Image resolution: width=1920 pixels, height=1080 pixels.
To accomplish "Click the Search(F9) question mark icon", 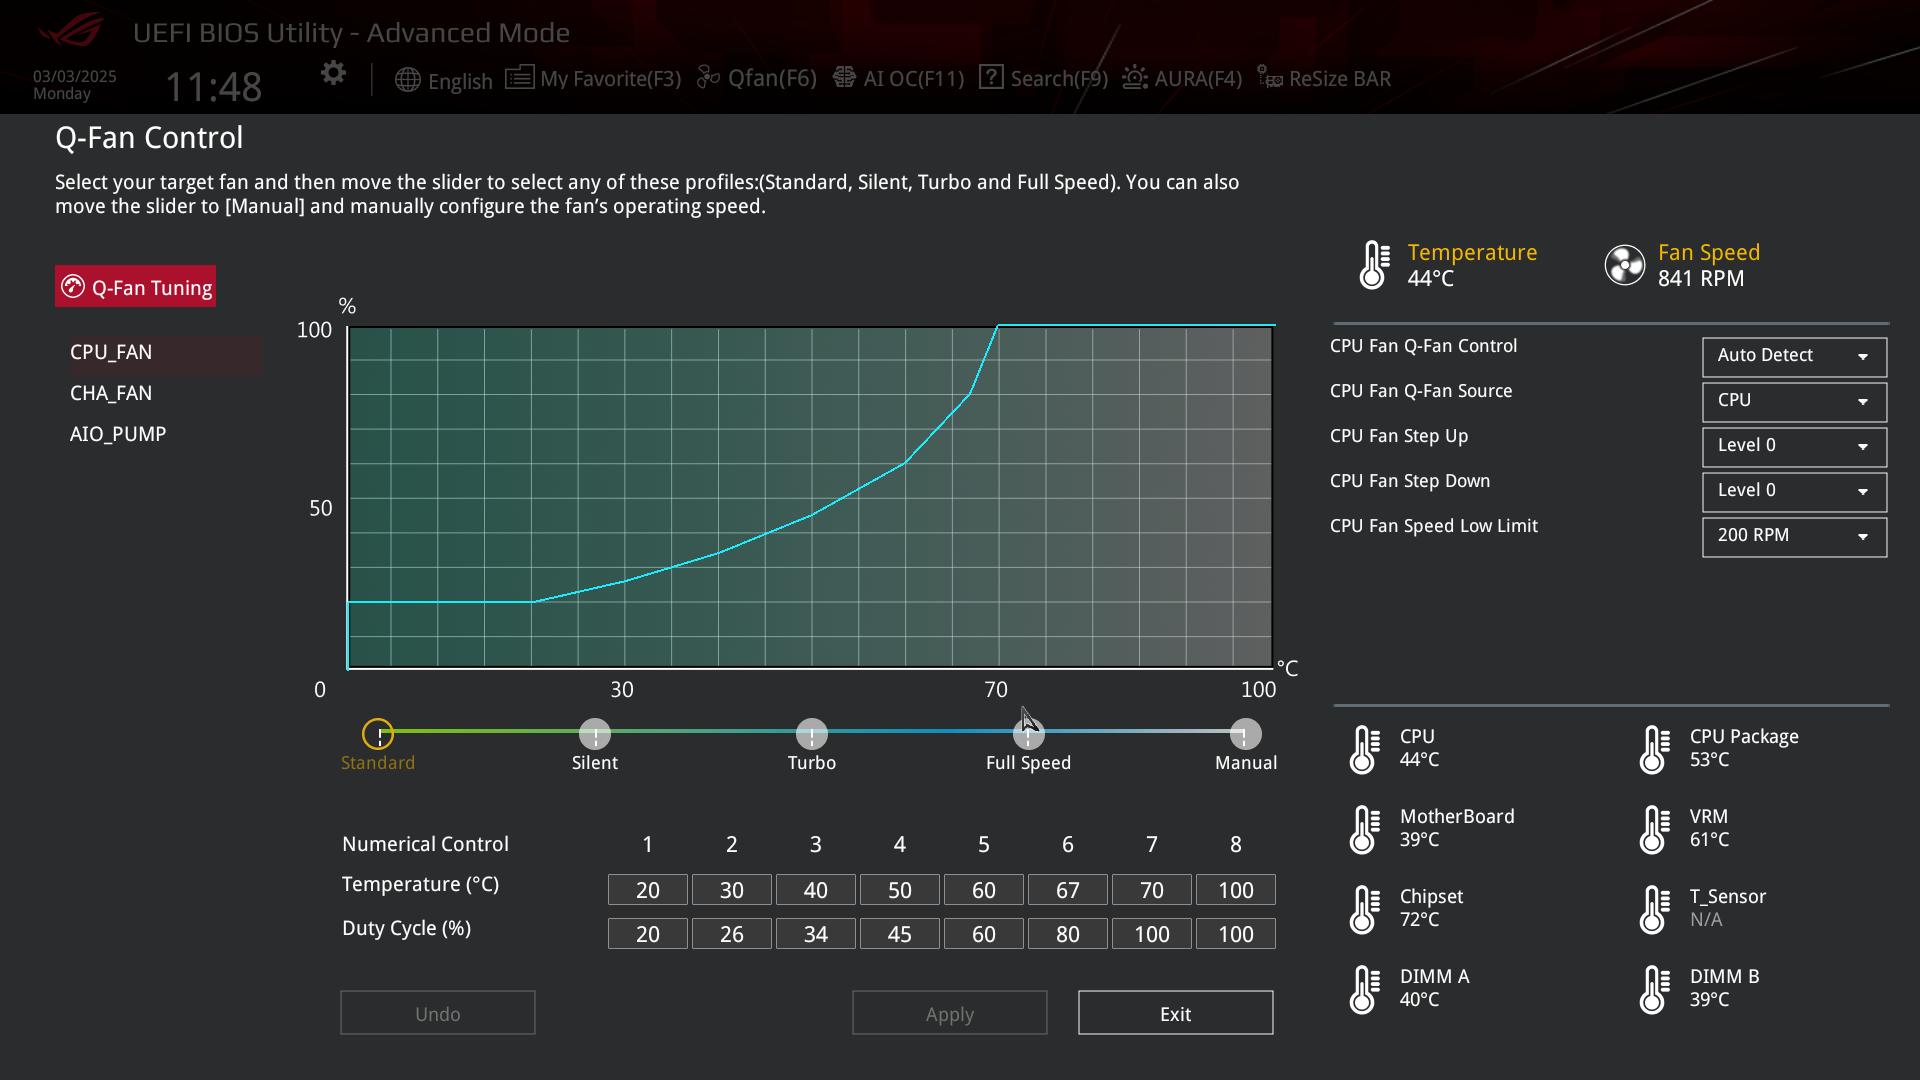I will 990,78.
